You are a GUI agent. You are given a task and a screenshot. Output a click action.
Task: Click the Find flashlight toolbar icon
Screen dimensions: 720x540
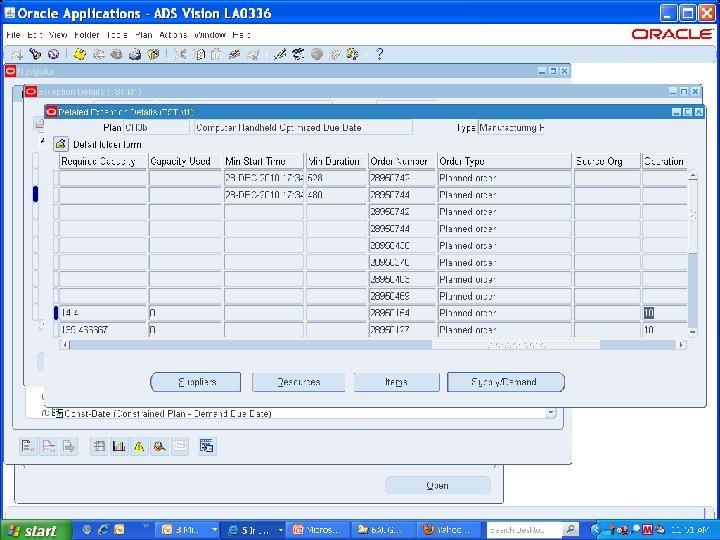click(x=35, y=55)
